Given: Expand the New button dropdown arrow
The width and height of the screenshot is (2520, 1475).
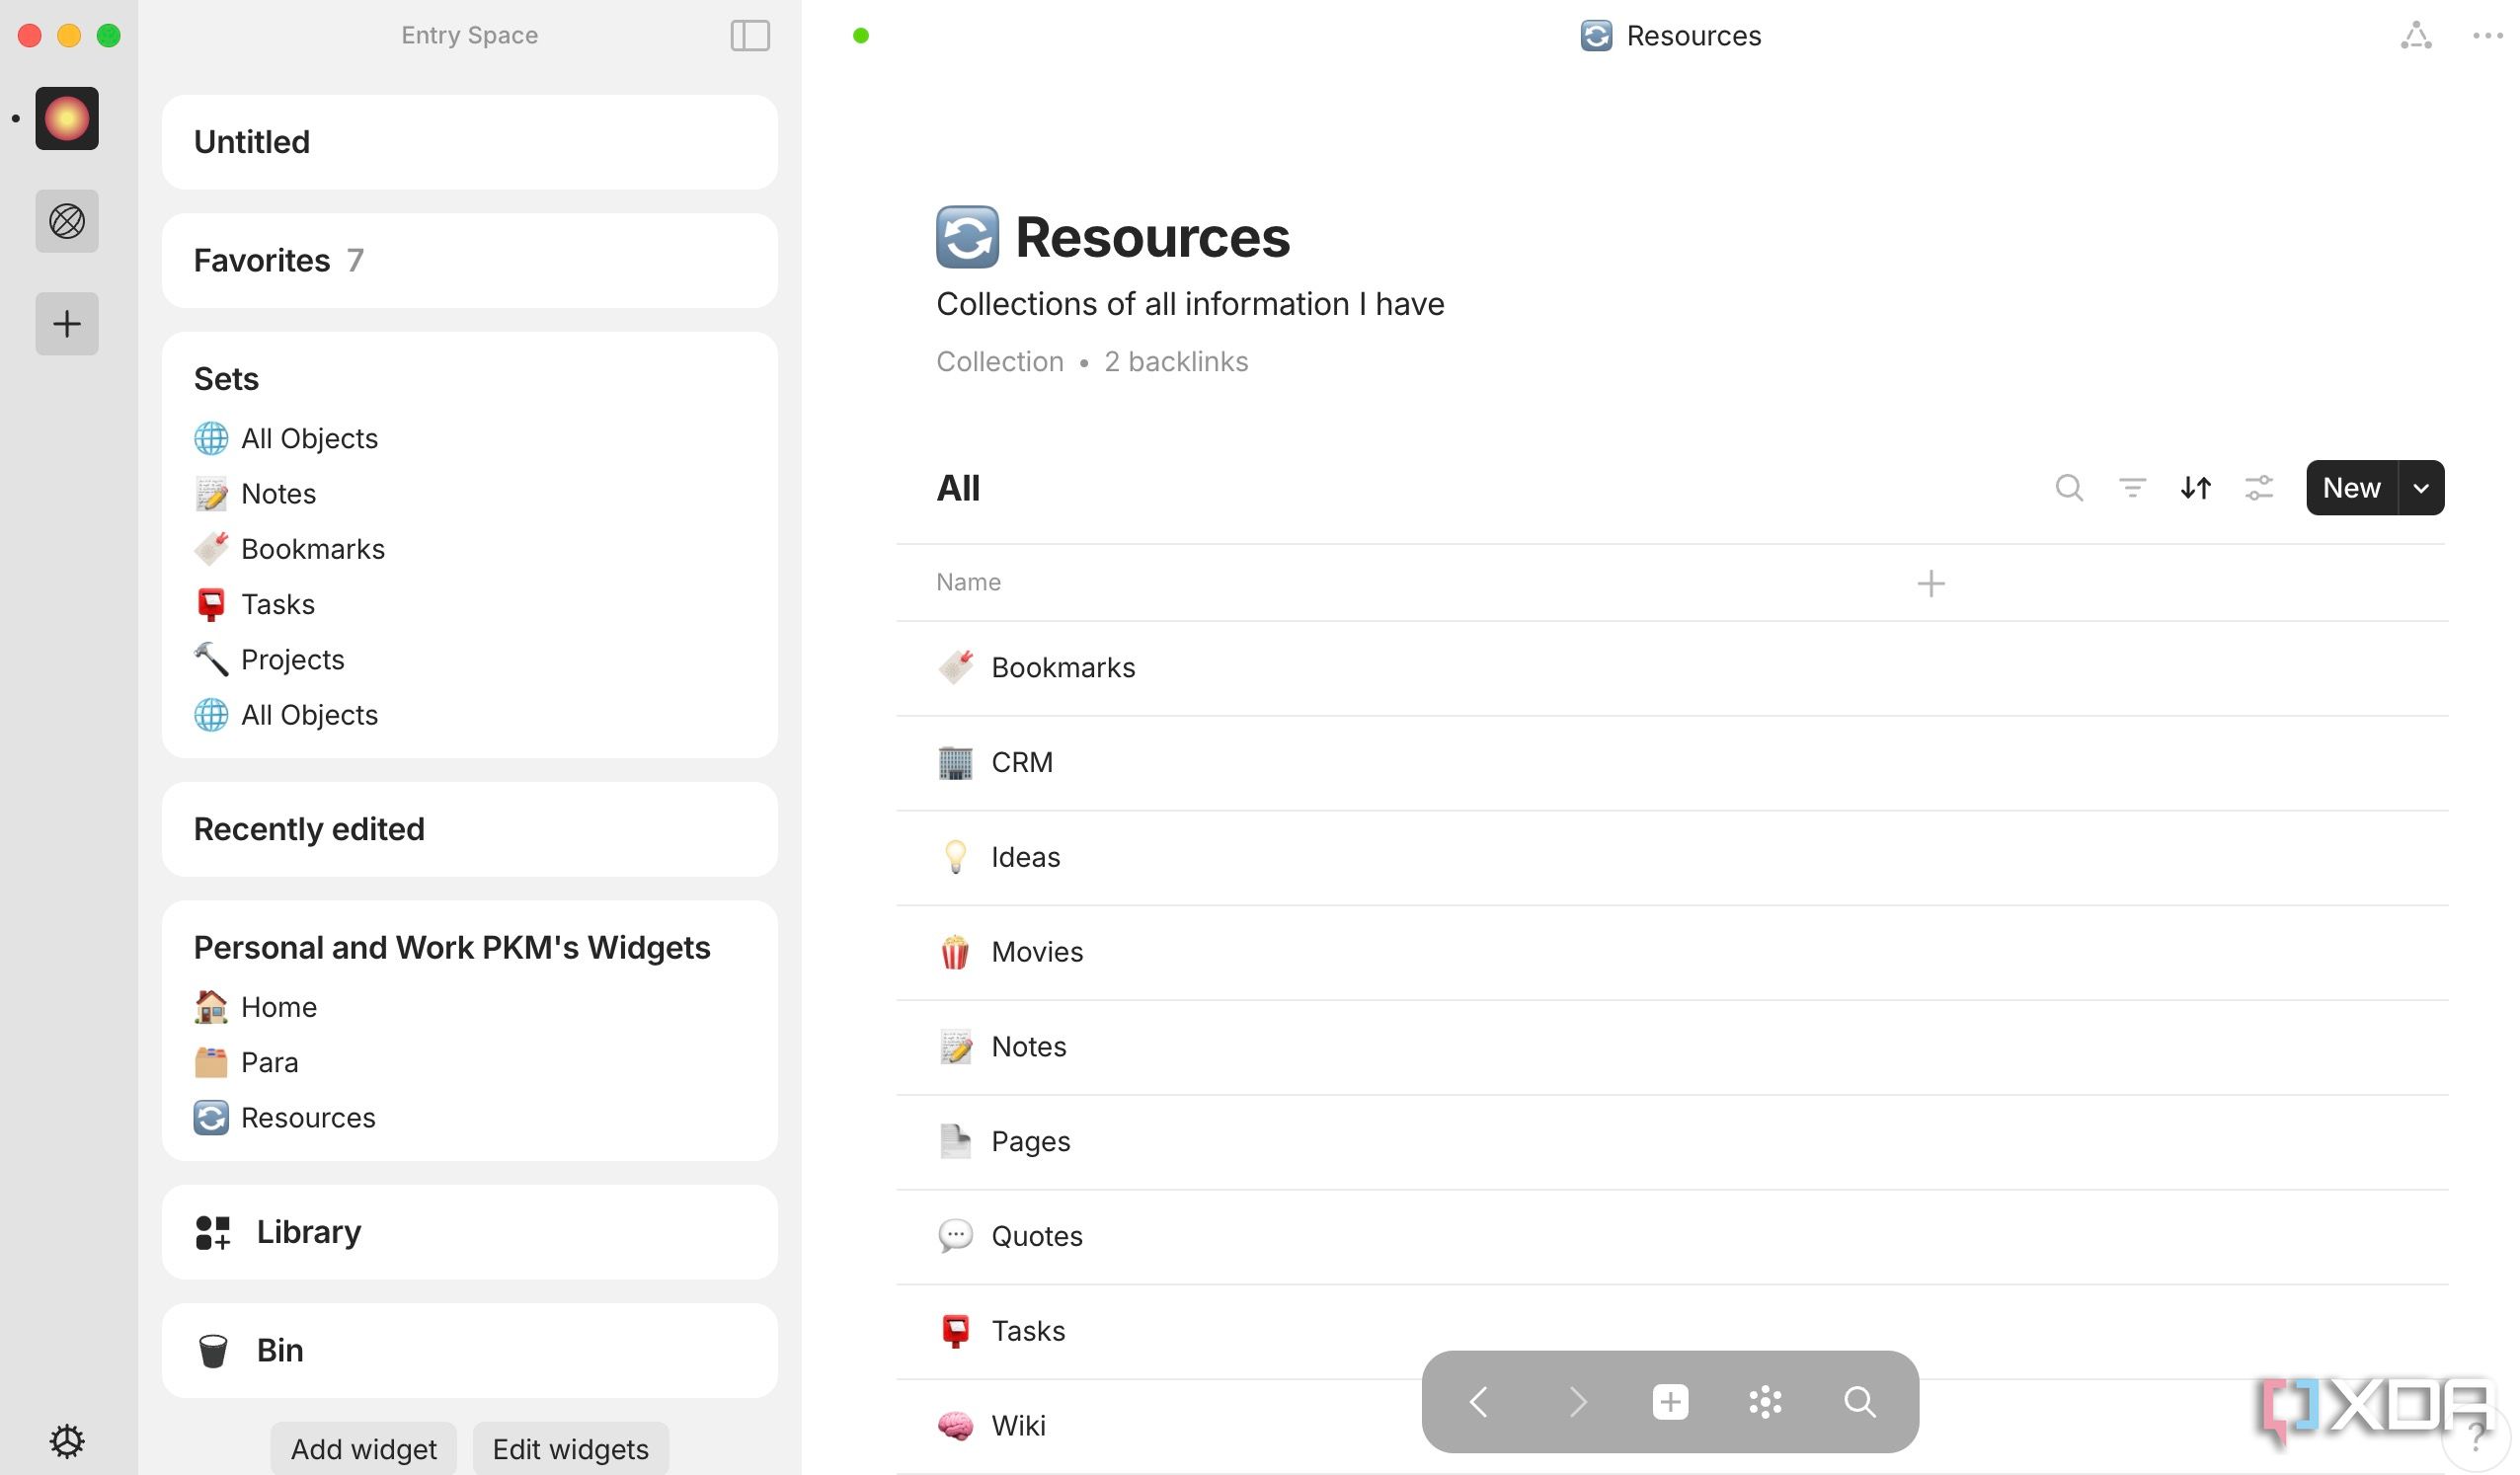Looking at the screenshot, I should pos(2420,488).
